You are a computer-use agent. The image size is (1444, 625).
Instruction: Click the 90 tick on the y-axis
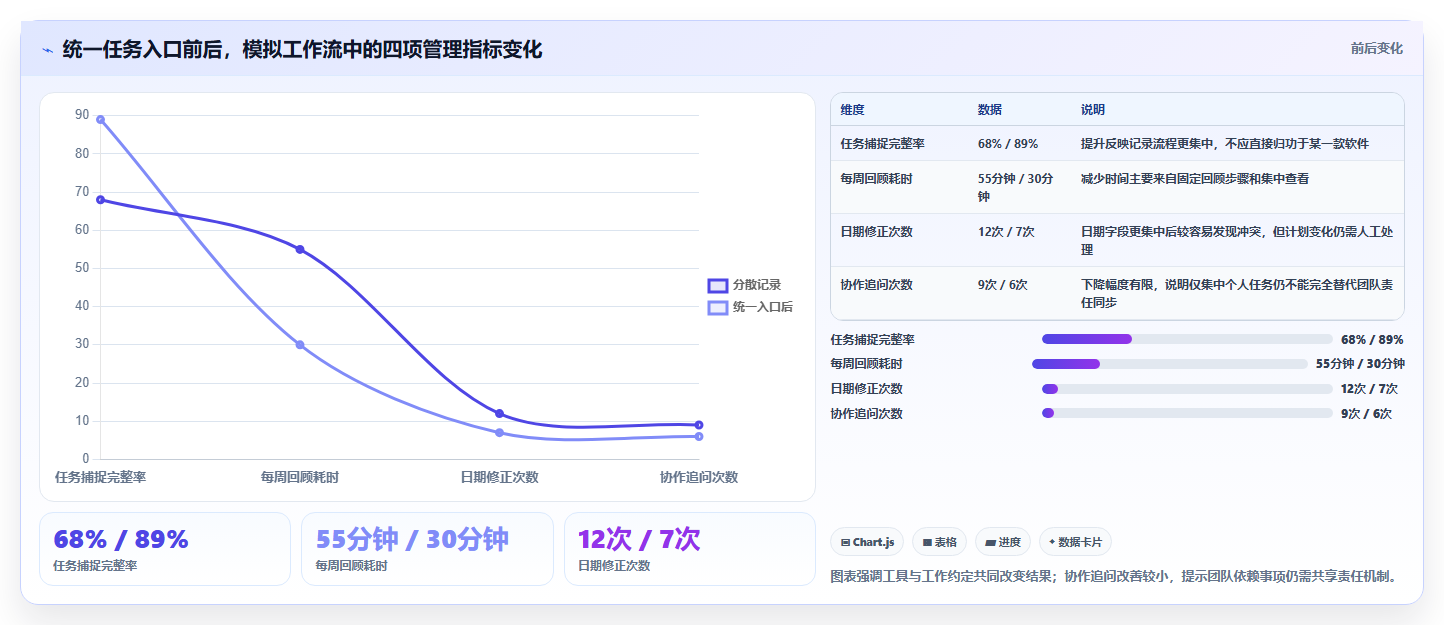pyautogui.click(x=82, y=115)
